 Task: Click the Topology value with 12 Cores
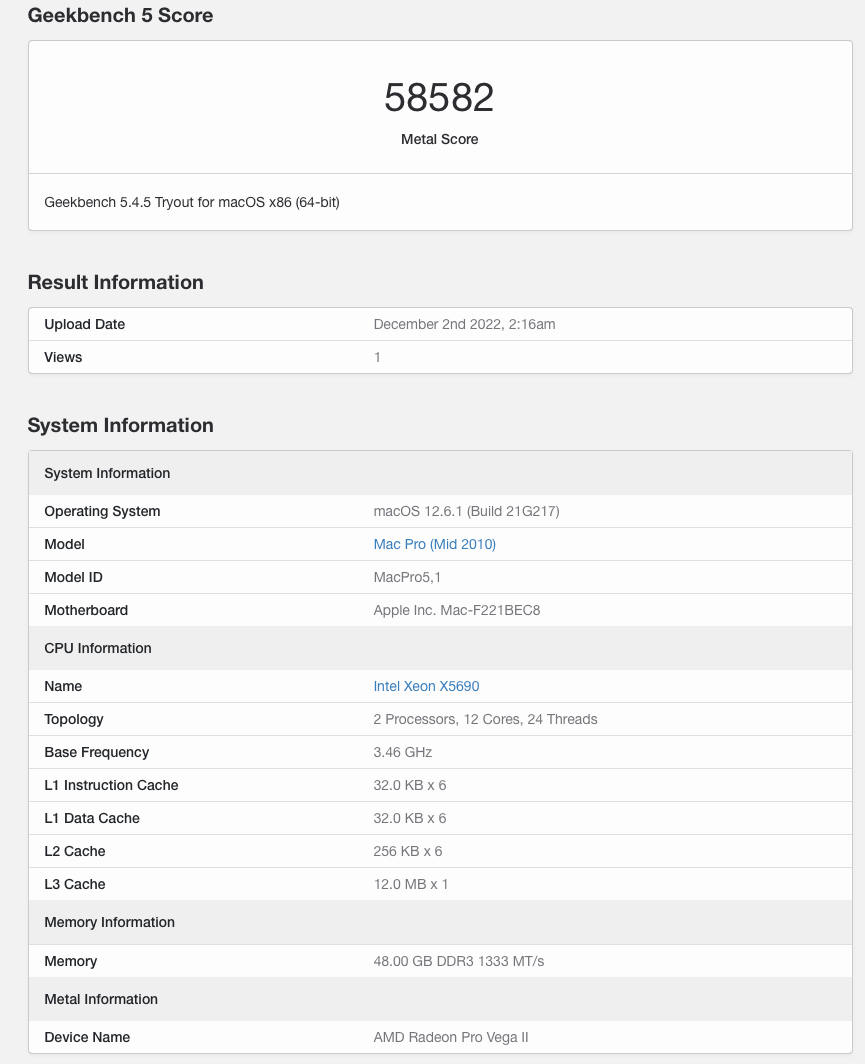pyautogui.click(x=485, y=719)
